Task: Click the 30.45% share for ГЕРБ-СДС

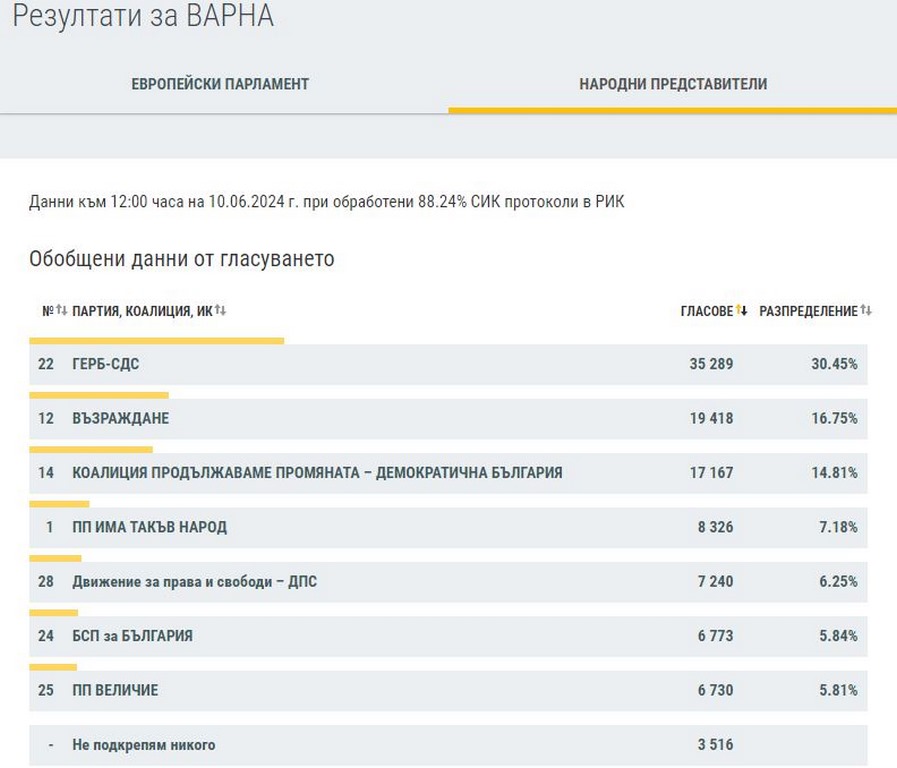Action: pyautogui.click(x=834, y=364)
